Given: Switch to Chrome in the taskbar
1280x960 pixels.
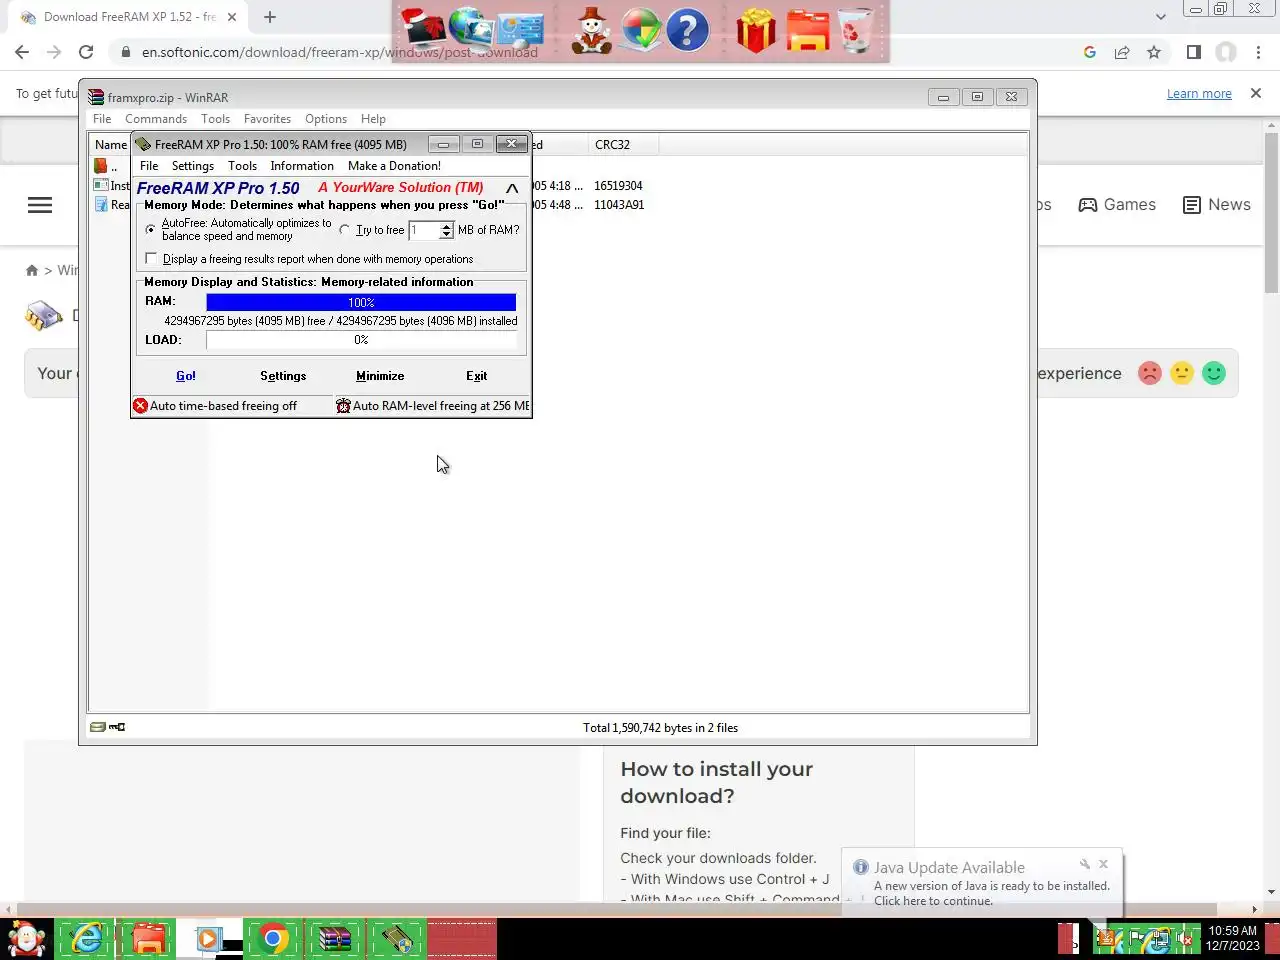Looking at the screenshot, I should (272, 939).
